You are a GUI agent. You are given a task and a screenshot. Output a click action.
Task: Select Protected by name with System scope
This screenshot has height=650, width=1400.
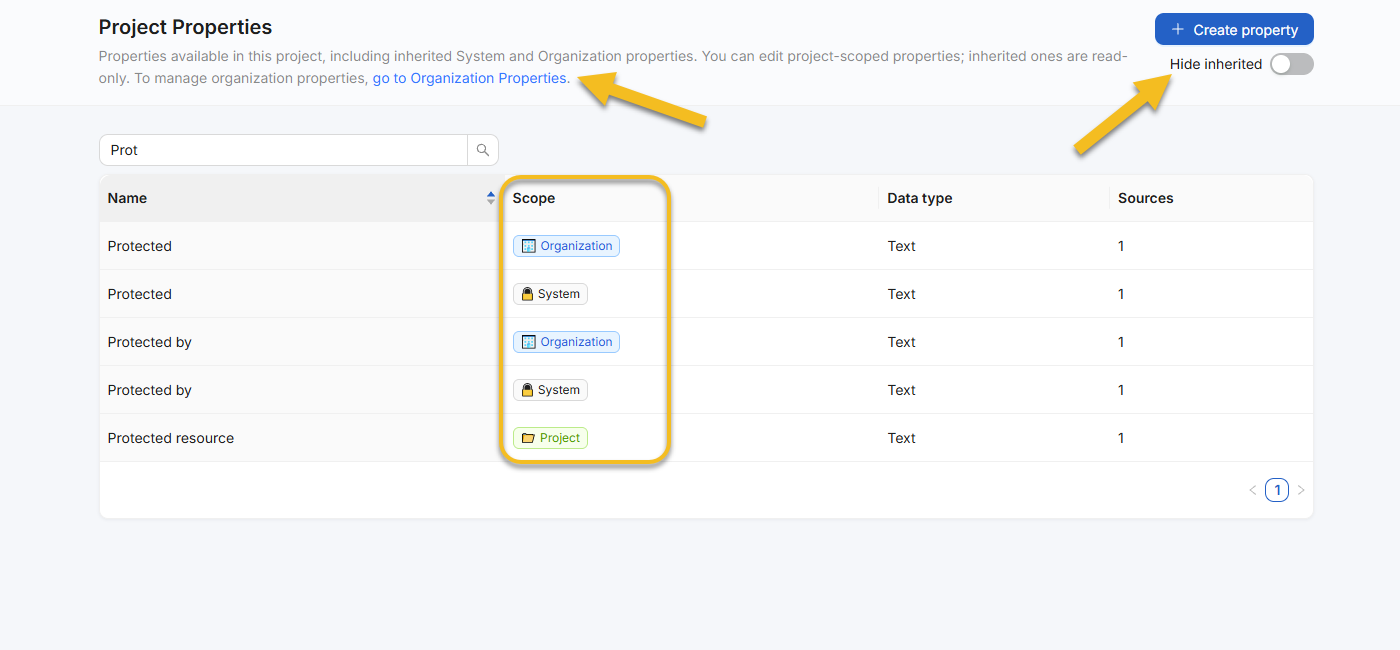(150, 390)
